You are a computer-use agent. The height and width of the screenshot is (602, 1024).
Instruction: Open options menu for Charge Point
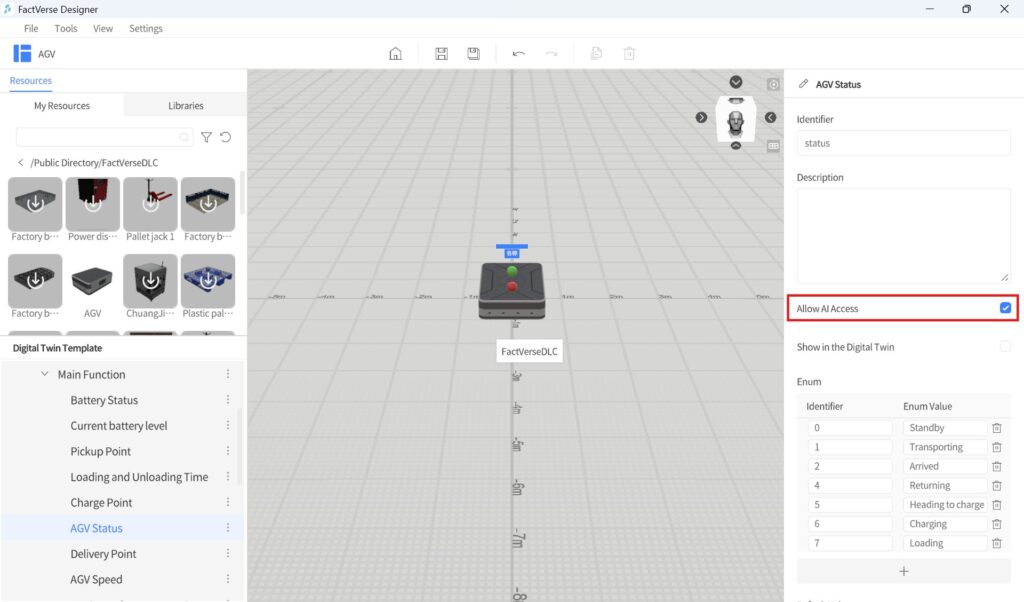coord(228,502)
